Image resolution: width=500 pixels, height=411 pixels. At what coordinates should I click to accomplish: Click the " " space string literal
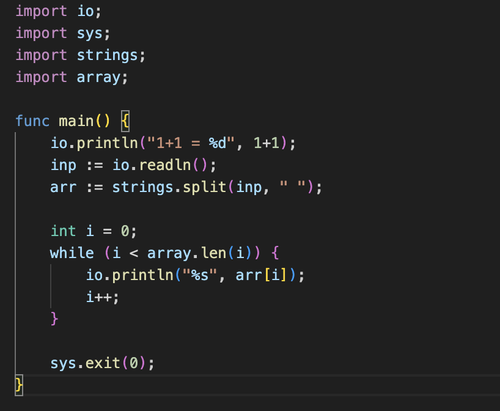(x=293, y=185)
